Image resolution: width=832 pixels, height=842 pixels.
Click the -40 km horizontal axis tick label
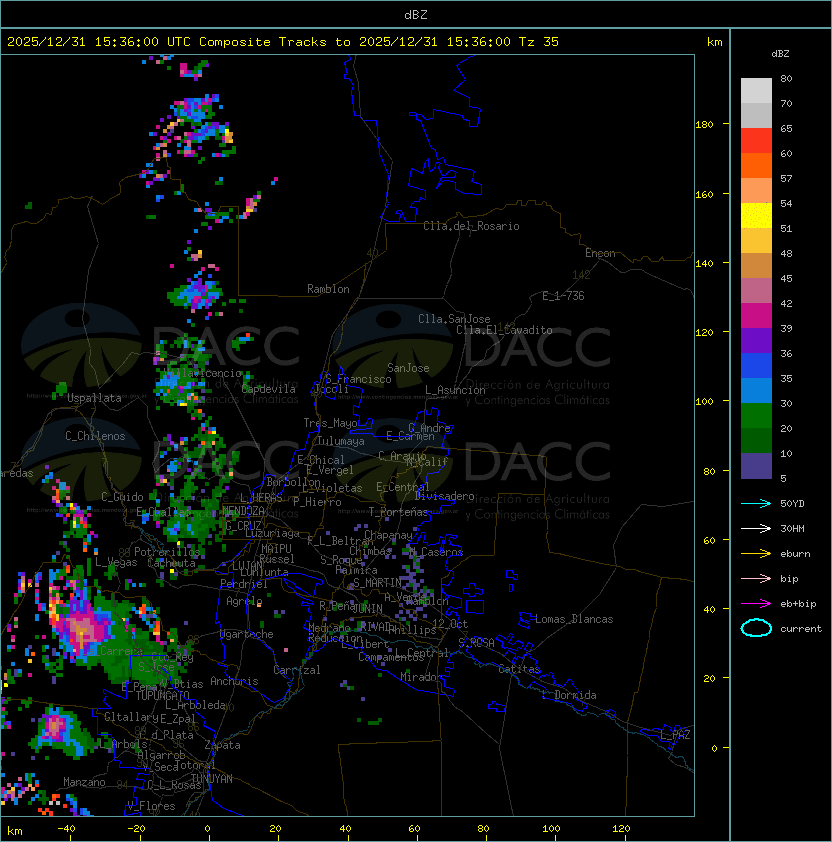(x=67, y=829)
